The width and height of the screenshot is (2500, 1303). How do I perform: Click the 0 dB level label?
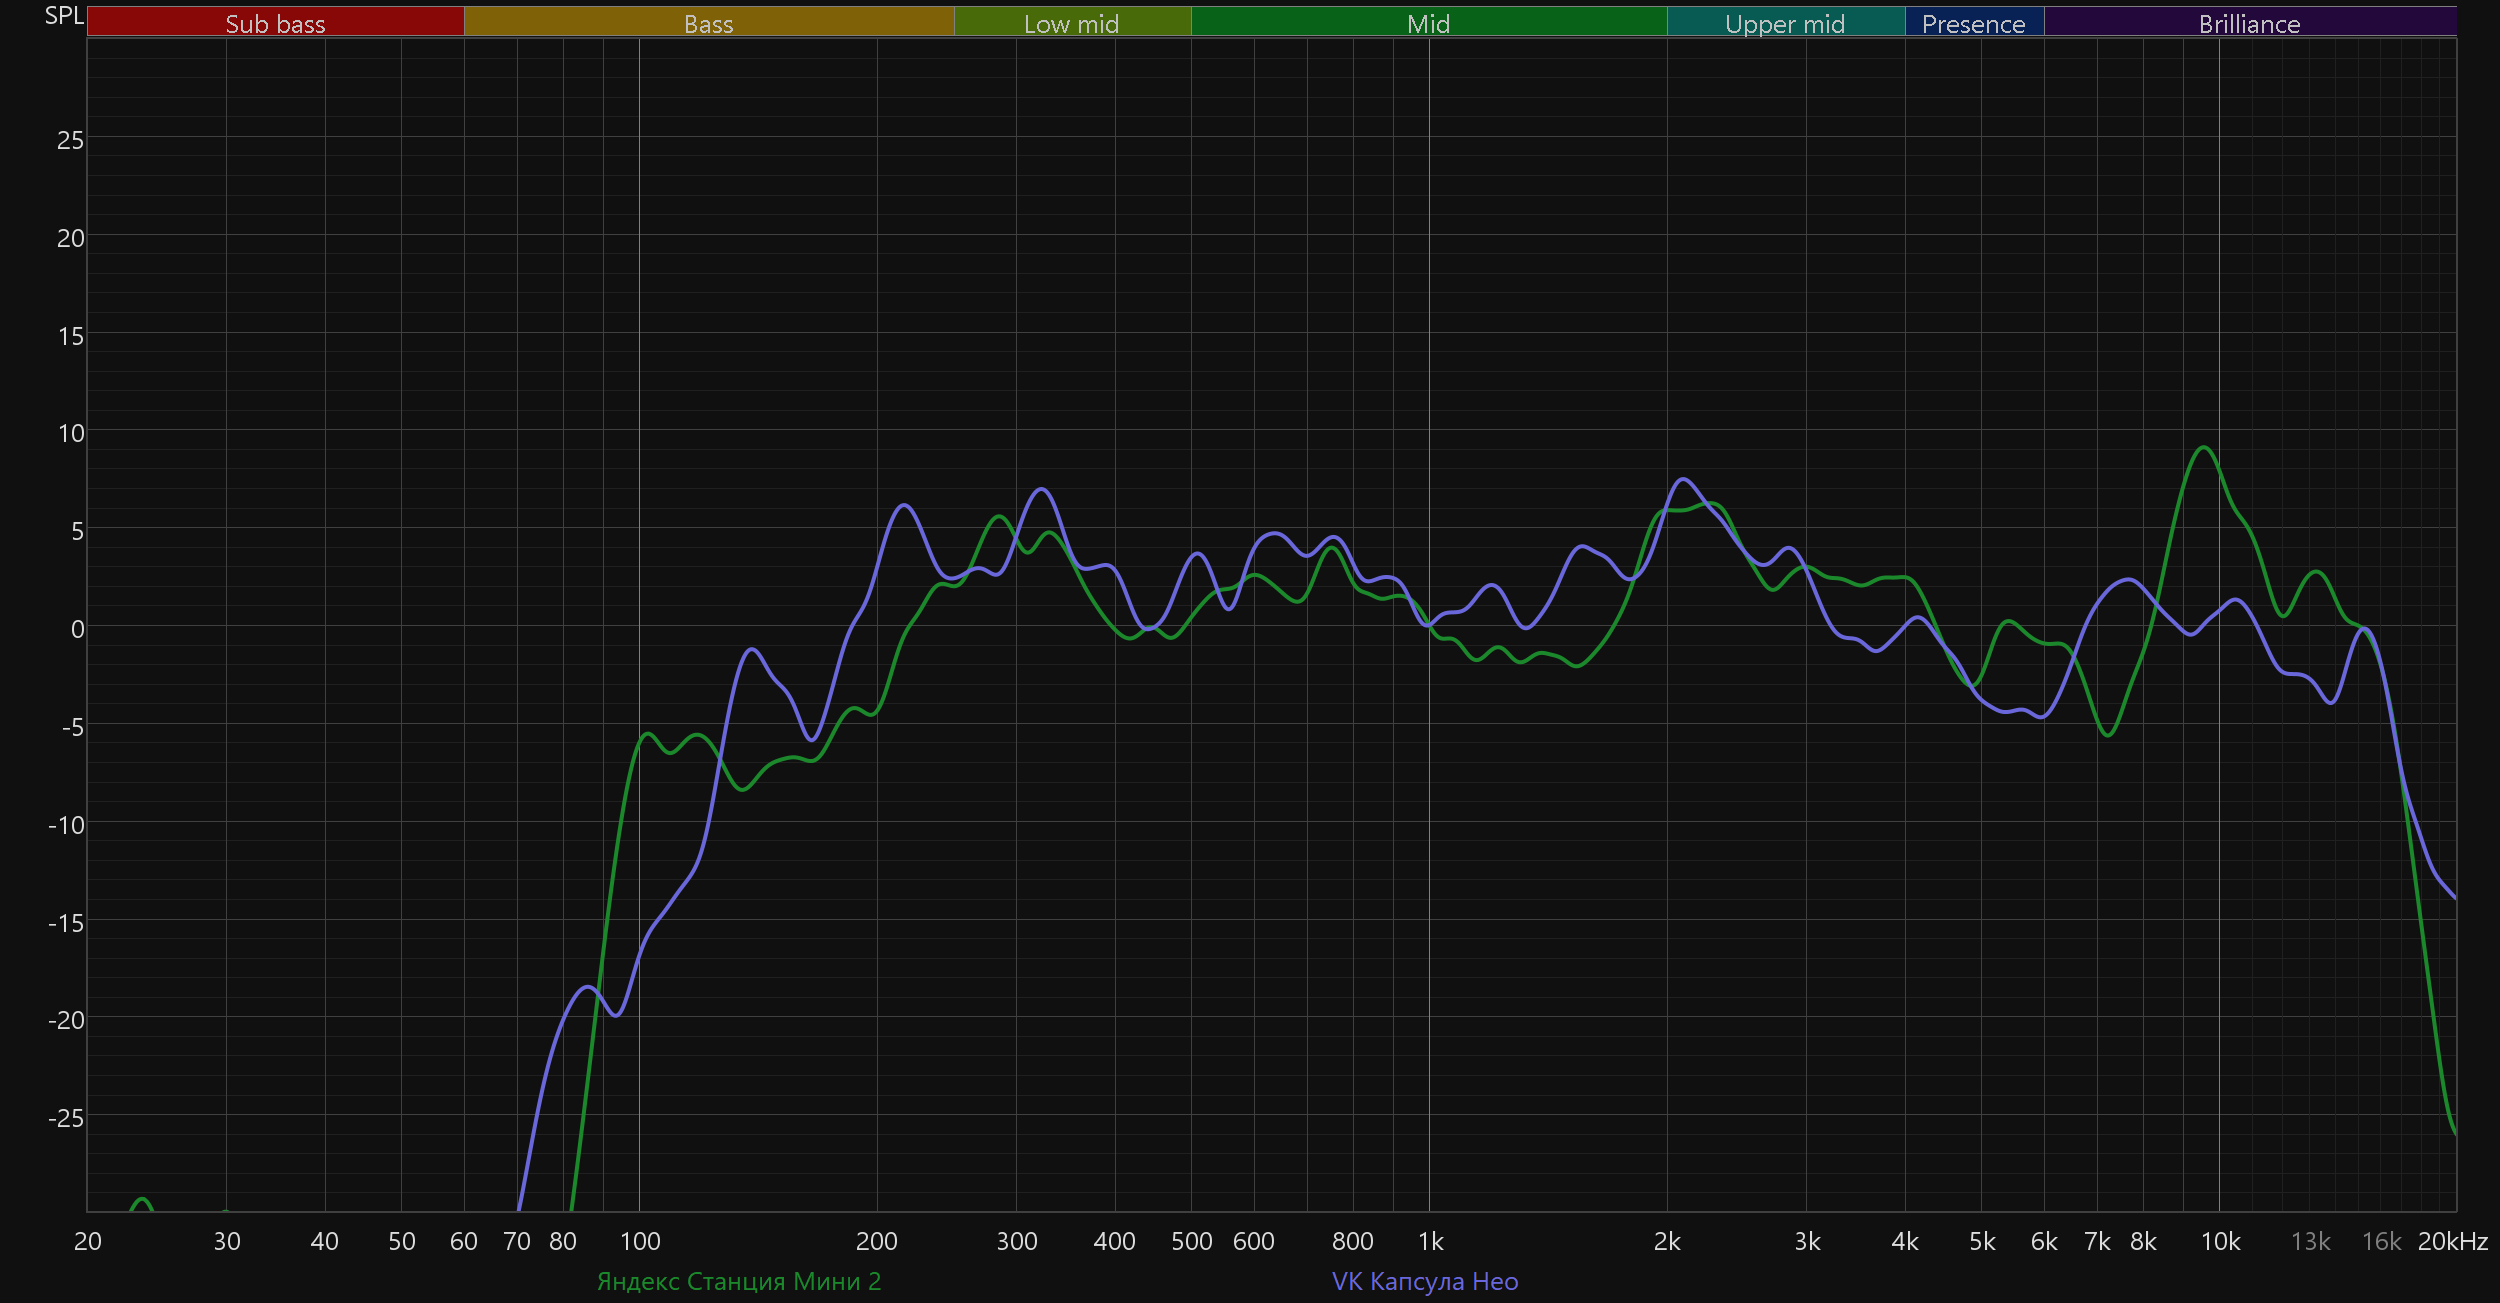(77, 629)
